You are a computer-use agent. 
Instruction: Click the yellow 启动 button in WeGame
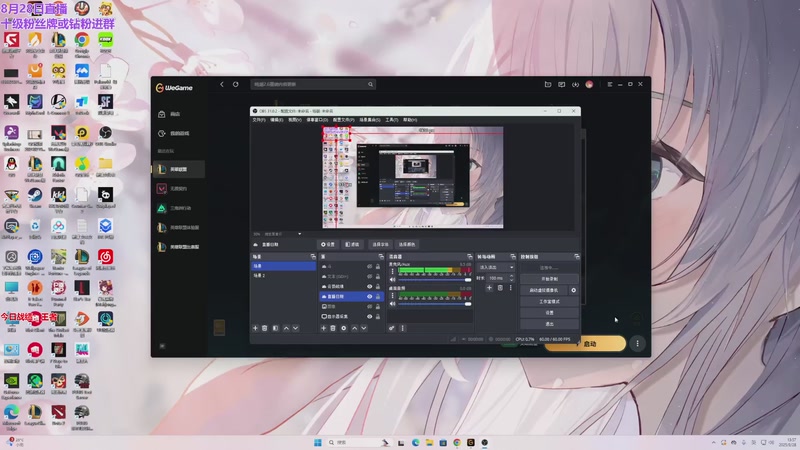[x=585, y=343]
